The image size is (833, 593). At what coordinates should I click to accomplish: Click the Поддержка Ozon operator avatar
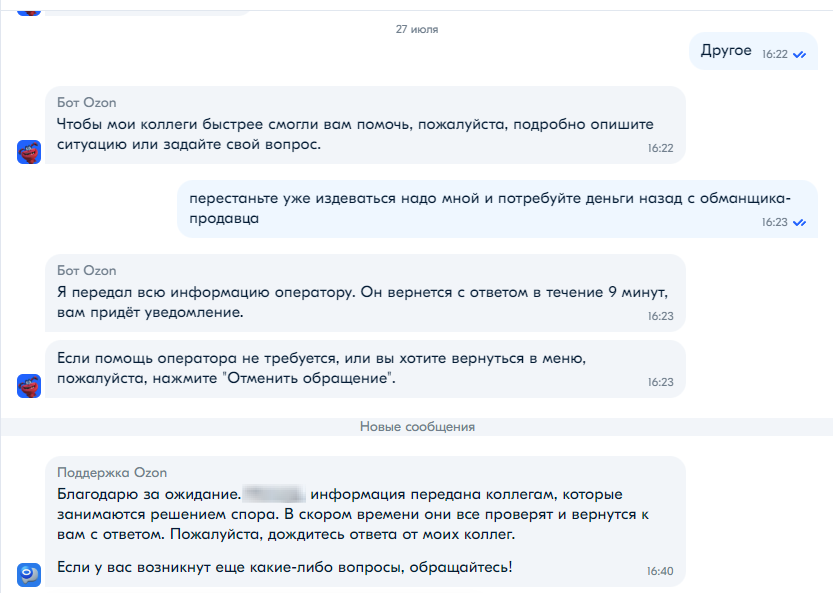(29, 575)
